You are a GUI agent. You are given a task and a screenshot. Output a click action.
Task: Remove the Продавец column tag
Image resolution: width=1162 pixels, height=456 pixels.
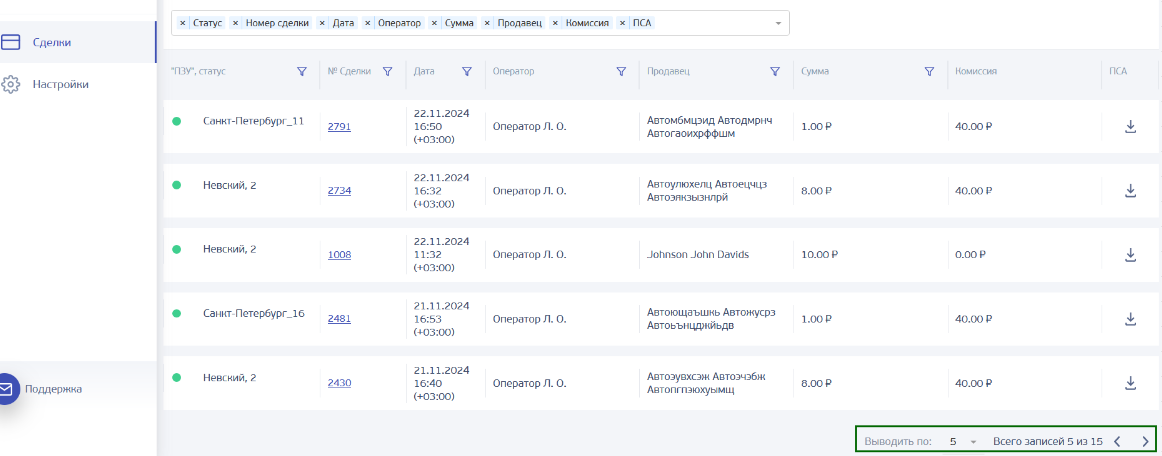coord(487,23)
